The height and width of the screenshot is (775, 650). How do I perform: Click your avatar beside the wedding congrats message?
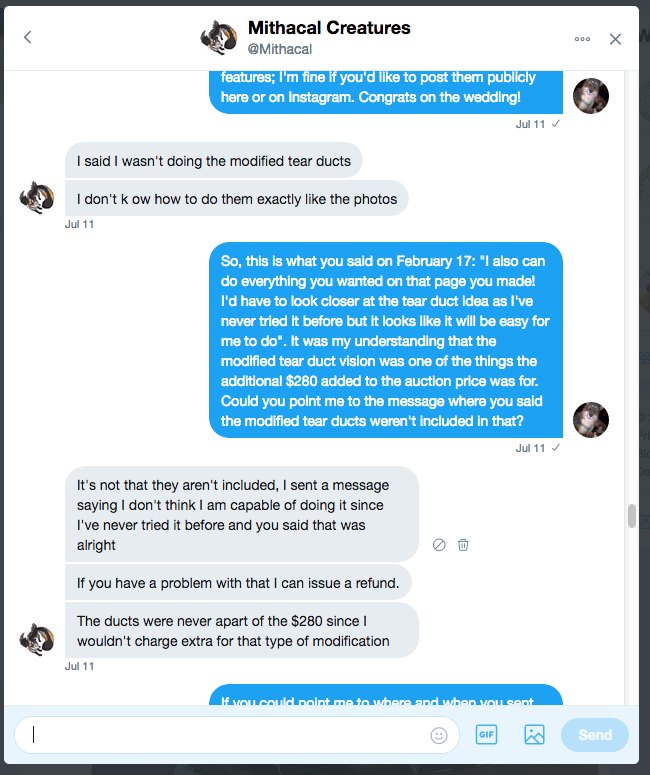click(x=591, y=96)
